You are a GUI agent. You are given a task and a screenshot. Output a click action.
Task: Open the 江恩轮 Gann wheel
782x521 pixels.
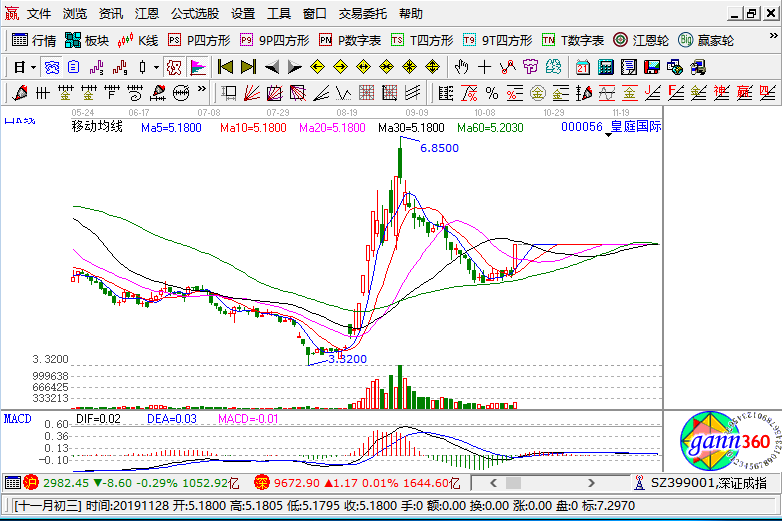point(641,40)
